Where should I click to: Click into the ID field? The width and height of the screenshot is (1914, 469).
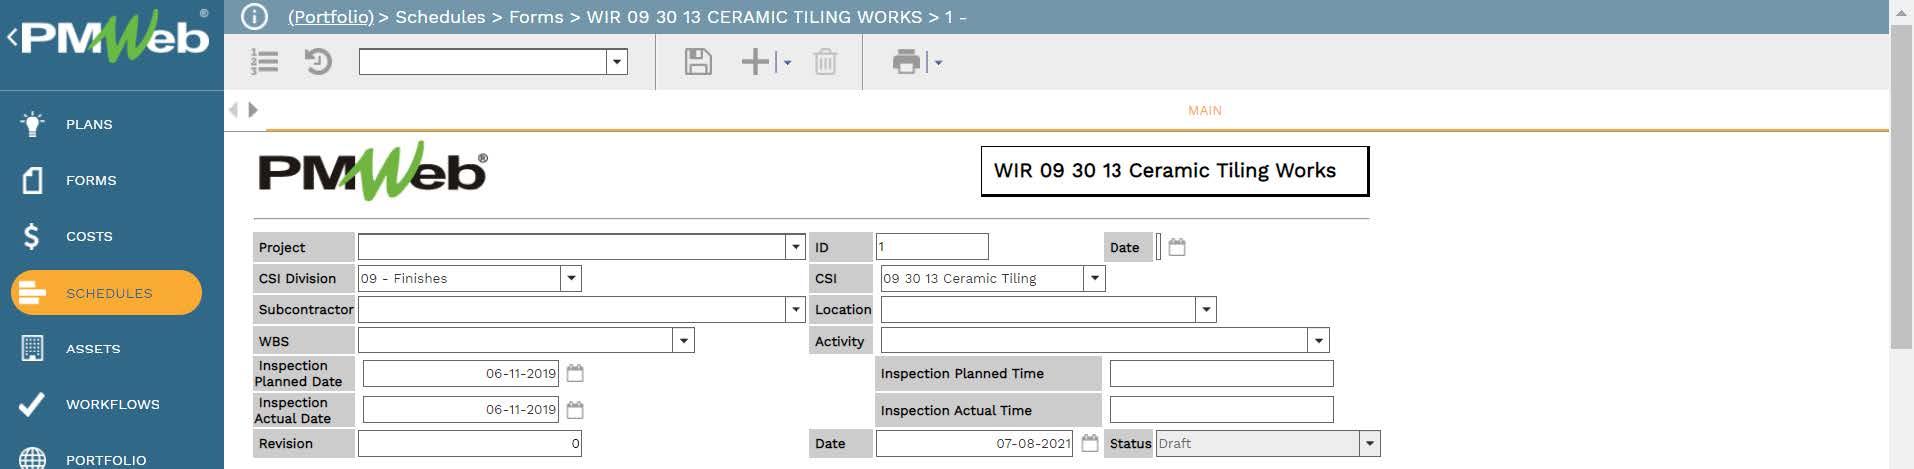(x=932, y=246)
